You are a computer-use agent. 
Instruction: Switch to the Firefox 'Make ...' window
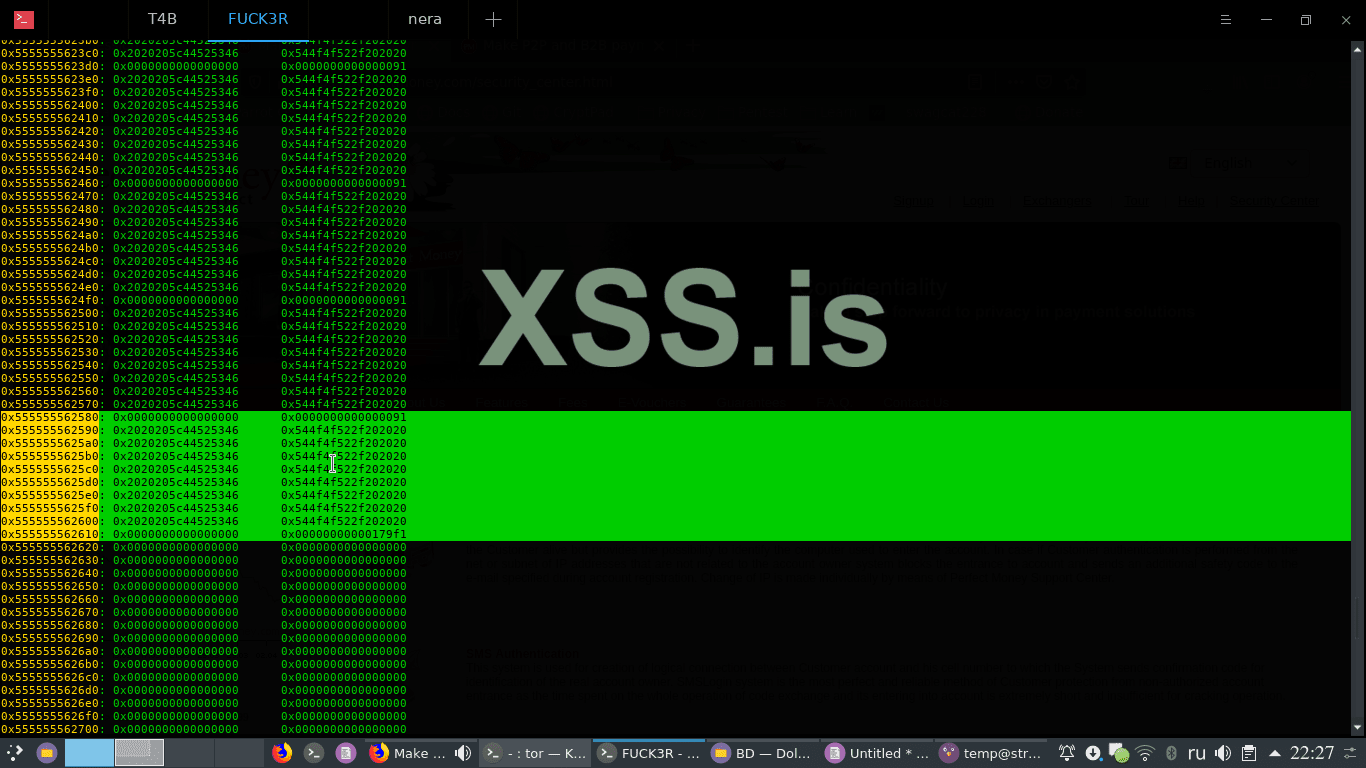(x=408, y=753)
